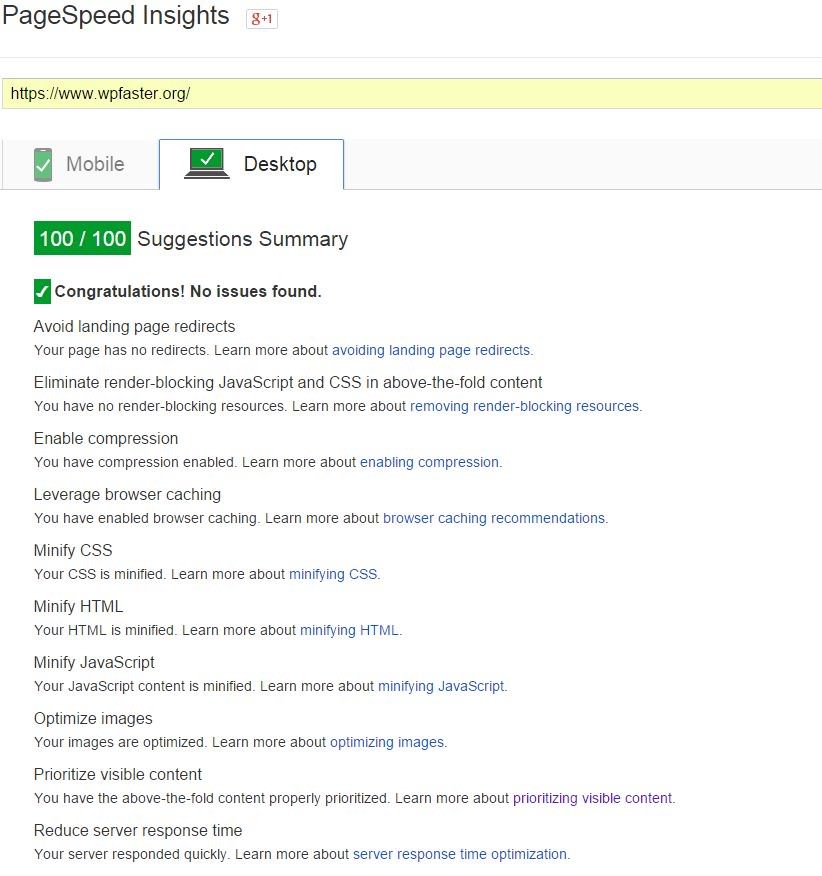Image resolution: width=822 pixels, height=876 pixels.
Task: Click the PageSpeed Insights title
Action: tap(116, 16)
